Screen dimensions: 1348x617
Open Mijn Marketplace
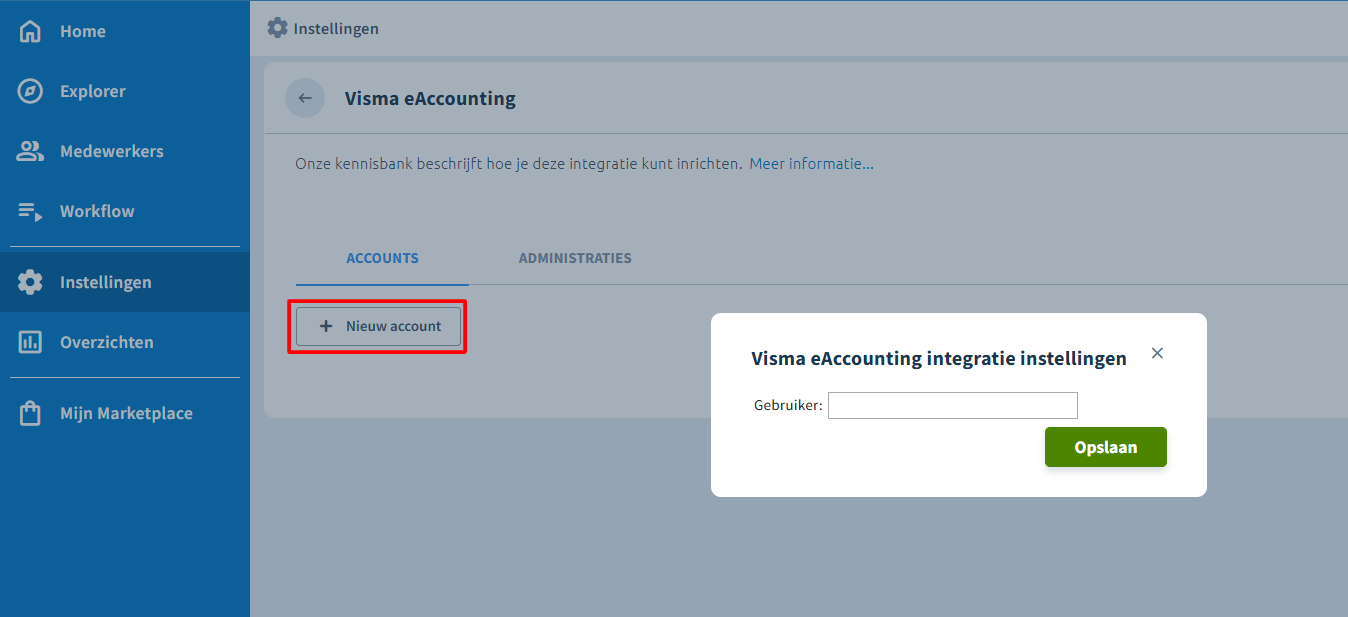(125, 413)
